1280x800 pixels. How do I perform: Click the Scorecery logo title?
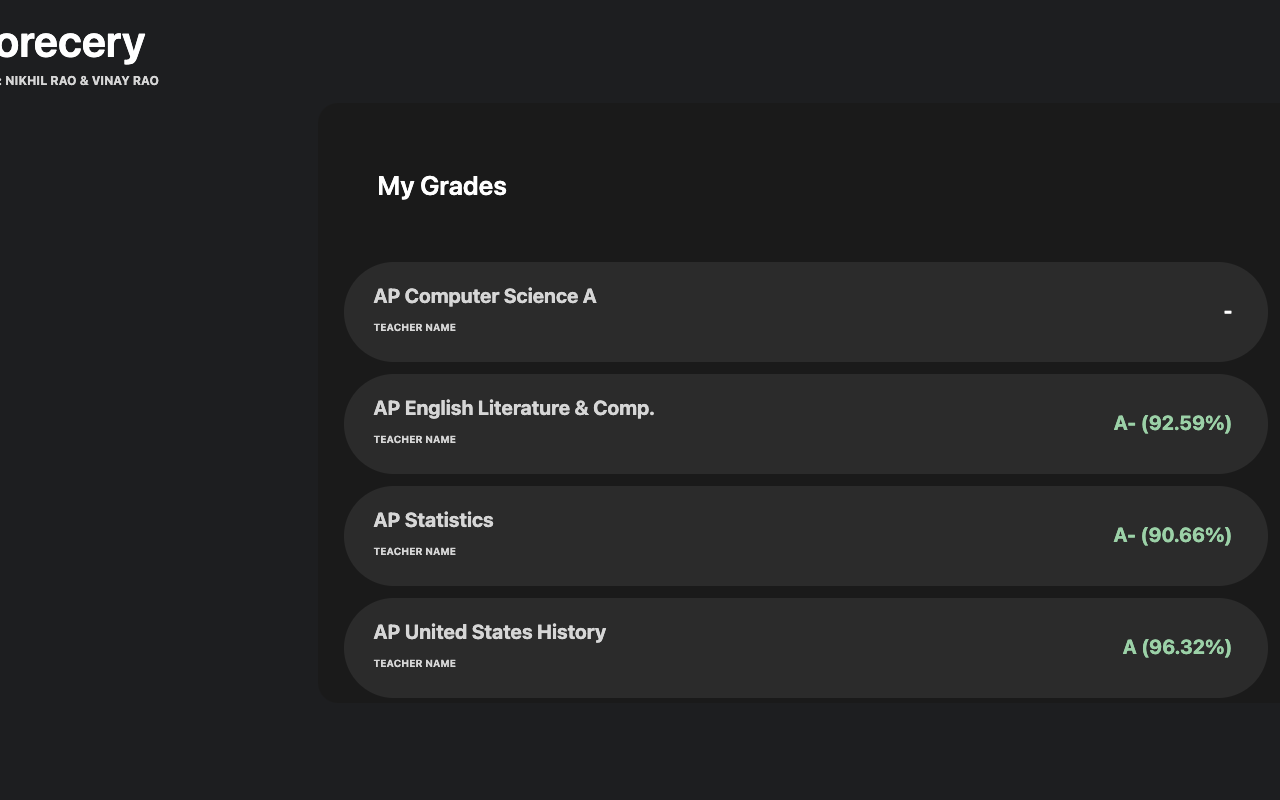[70, 43]
